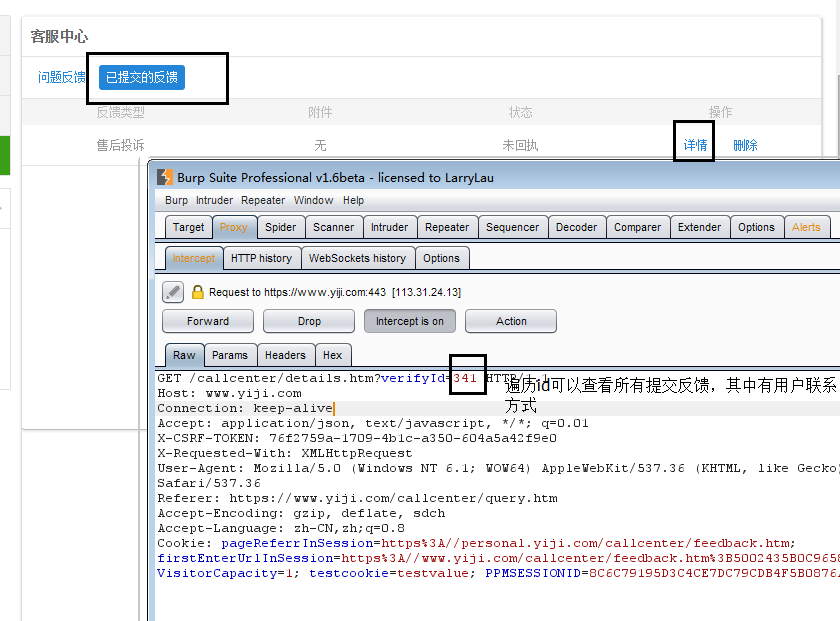
Task: Switch to the Scanner tab
Action: coord(334,227)
